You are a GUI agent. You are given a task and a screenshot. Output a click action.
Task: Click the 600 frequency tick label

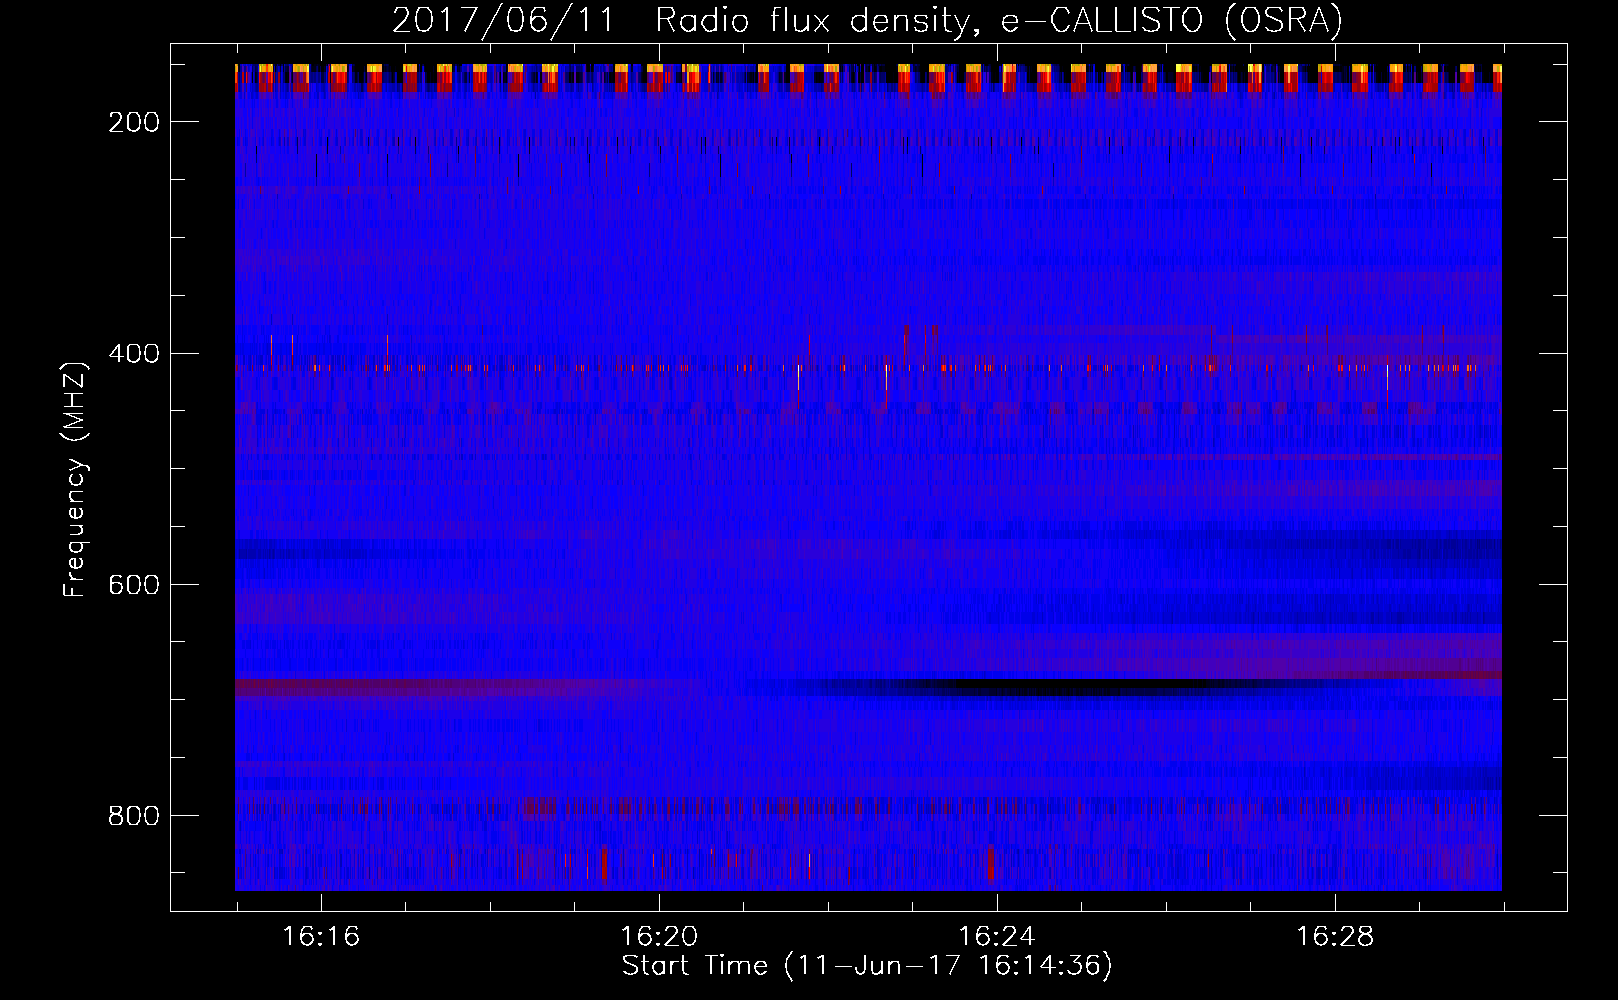(x=134, y=585)
